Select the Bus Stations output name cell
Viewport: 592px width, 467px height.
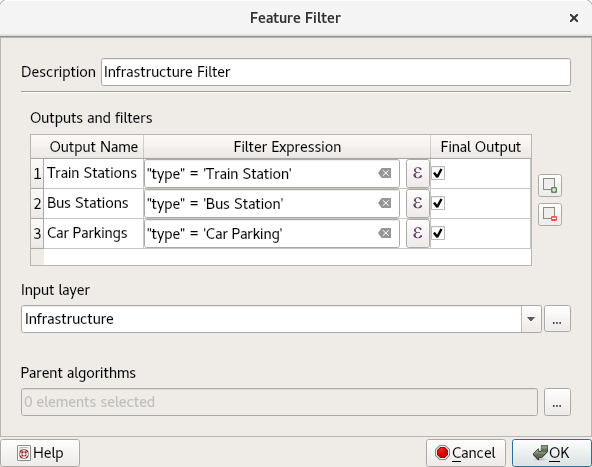[x=93, y=203]
